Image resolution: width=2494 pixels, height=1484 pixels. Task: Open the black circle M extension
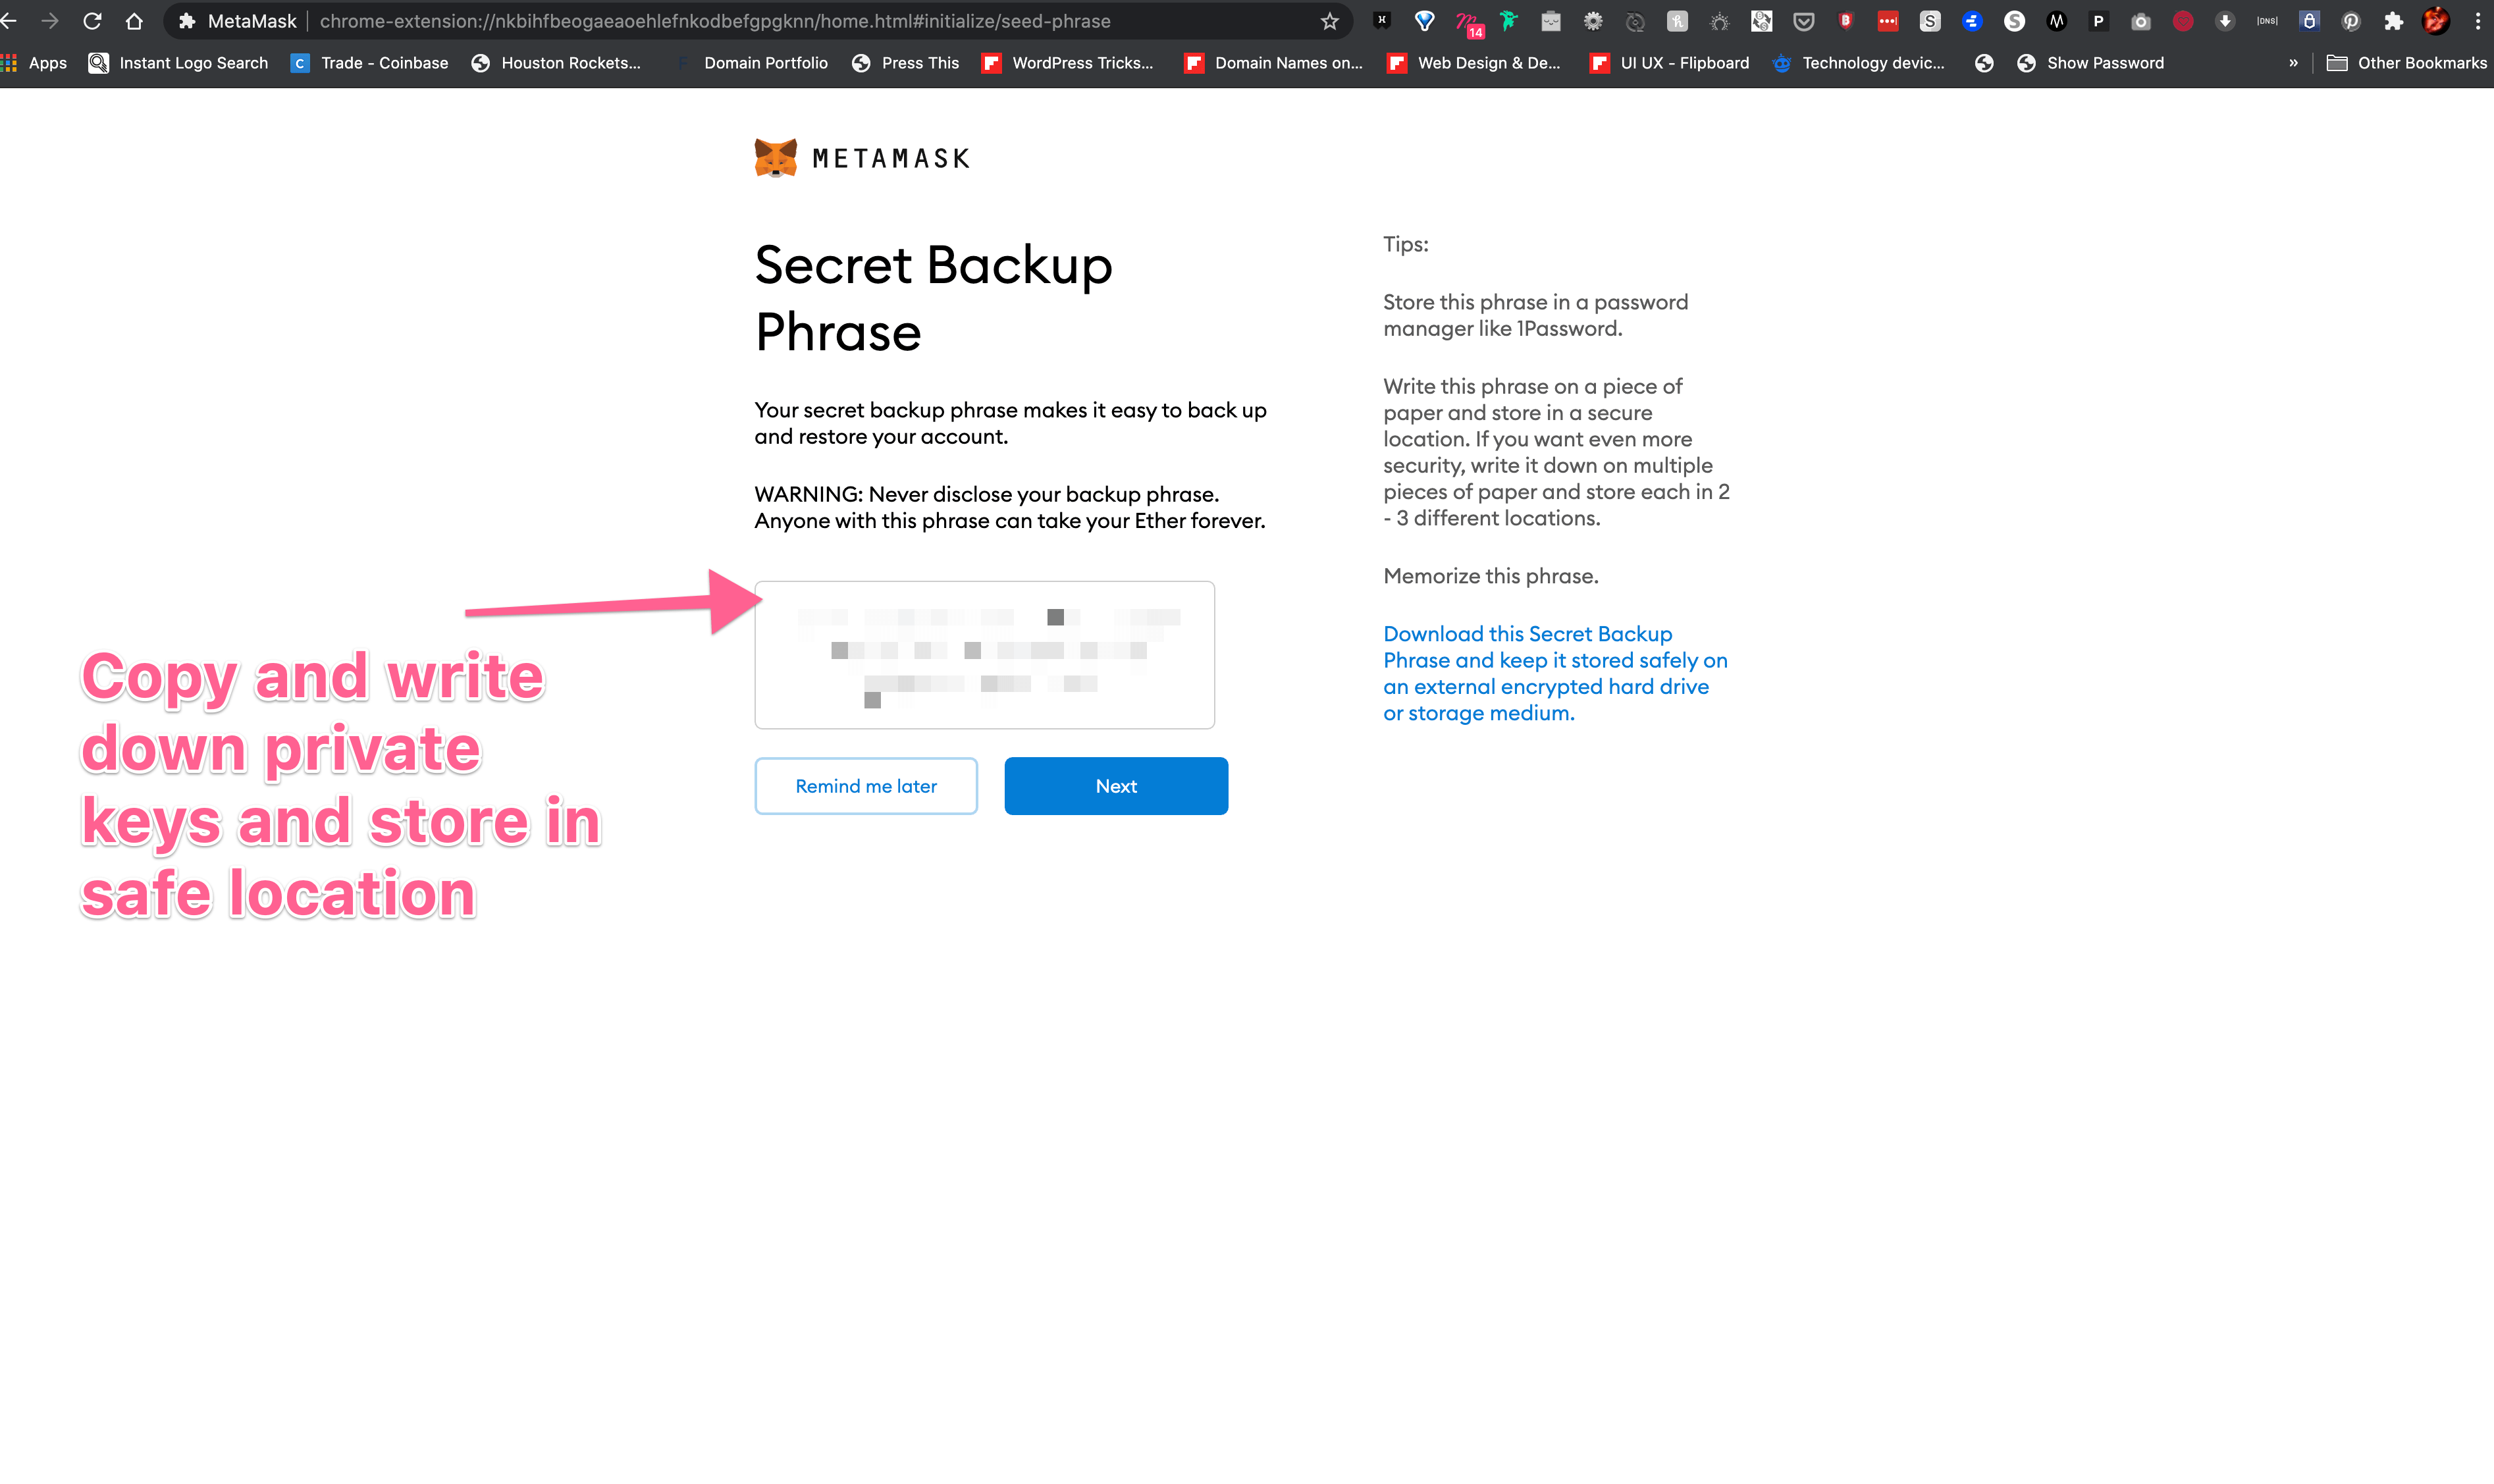(x=2056, y=21)
